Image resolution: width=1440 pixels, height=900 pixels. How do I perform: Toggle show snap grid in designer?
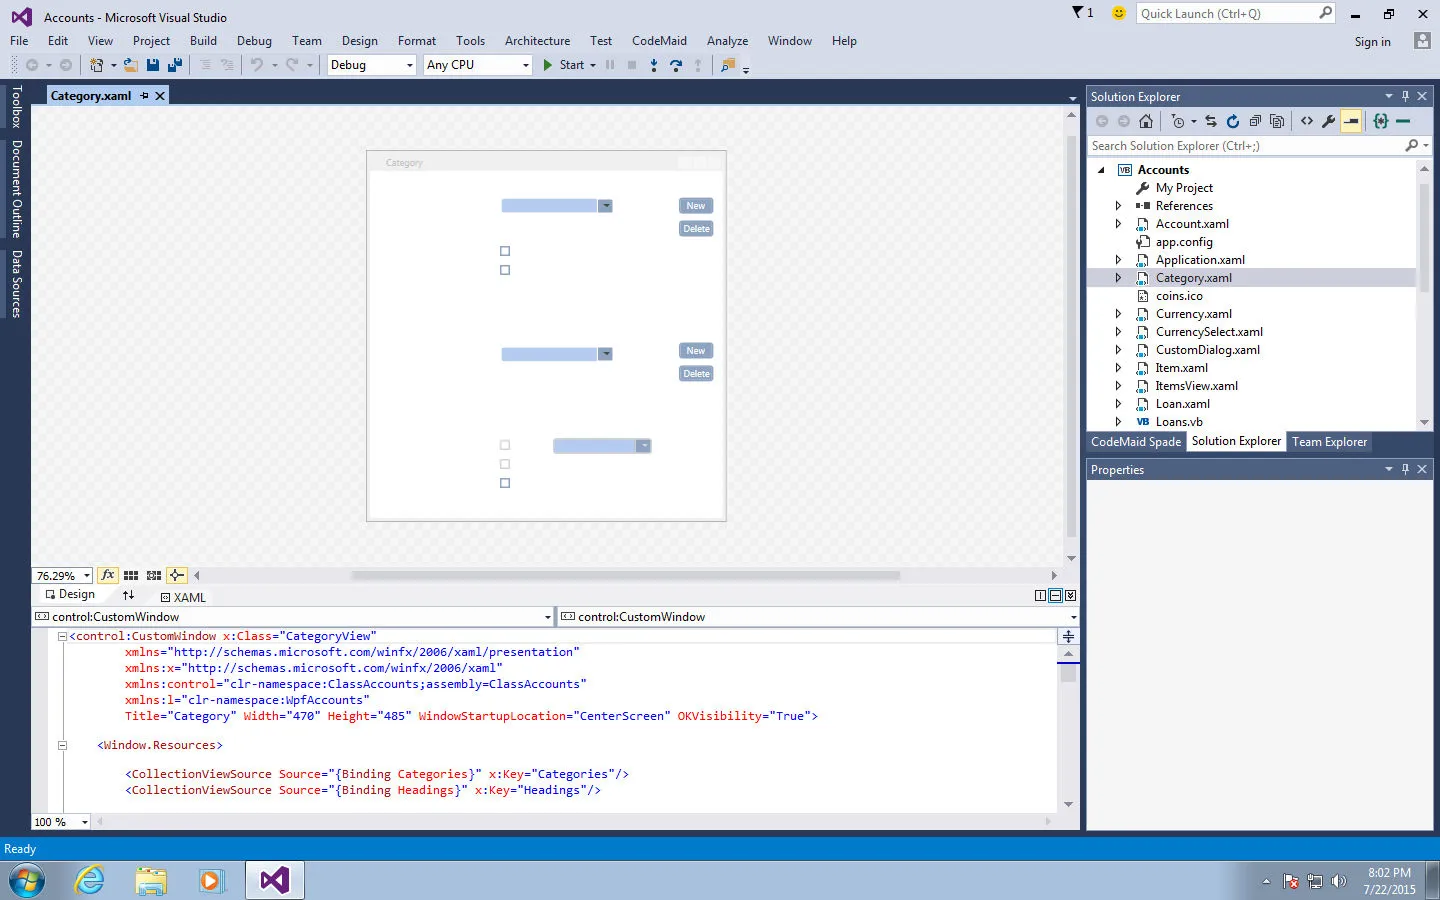coord(131,575)
